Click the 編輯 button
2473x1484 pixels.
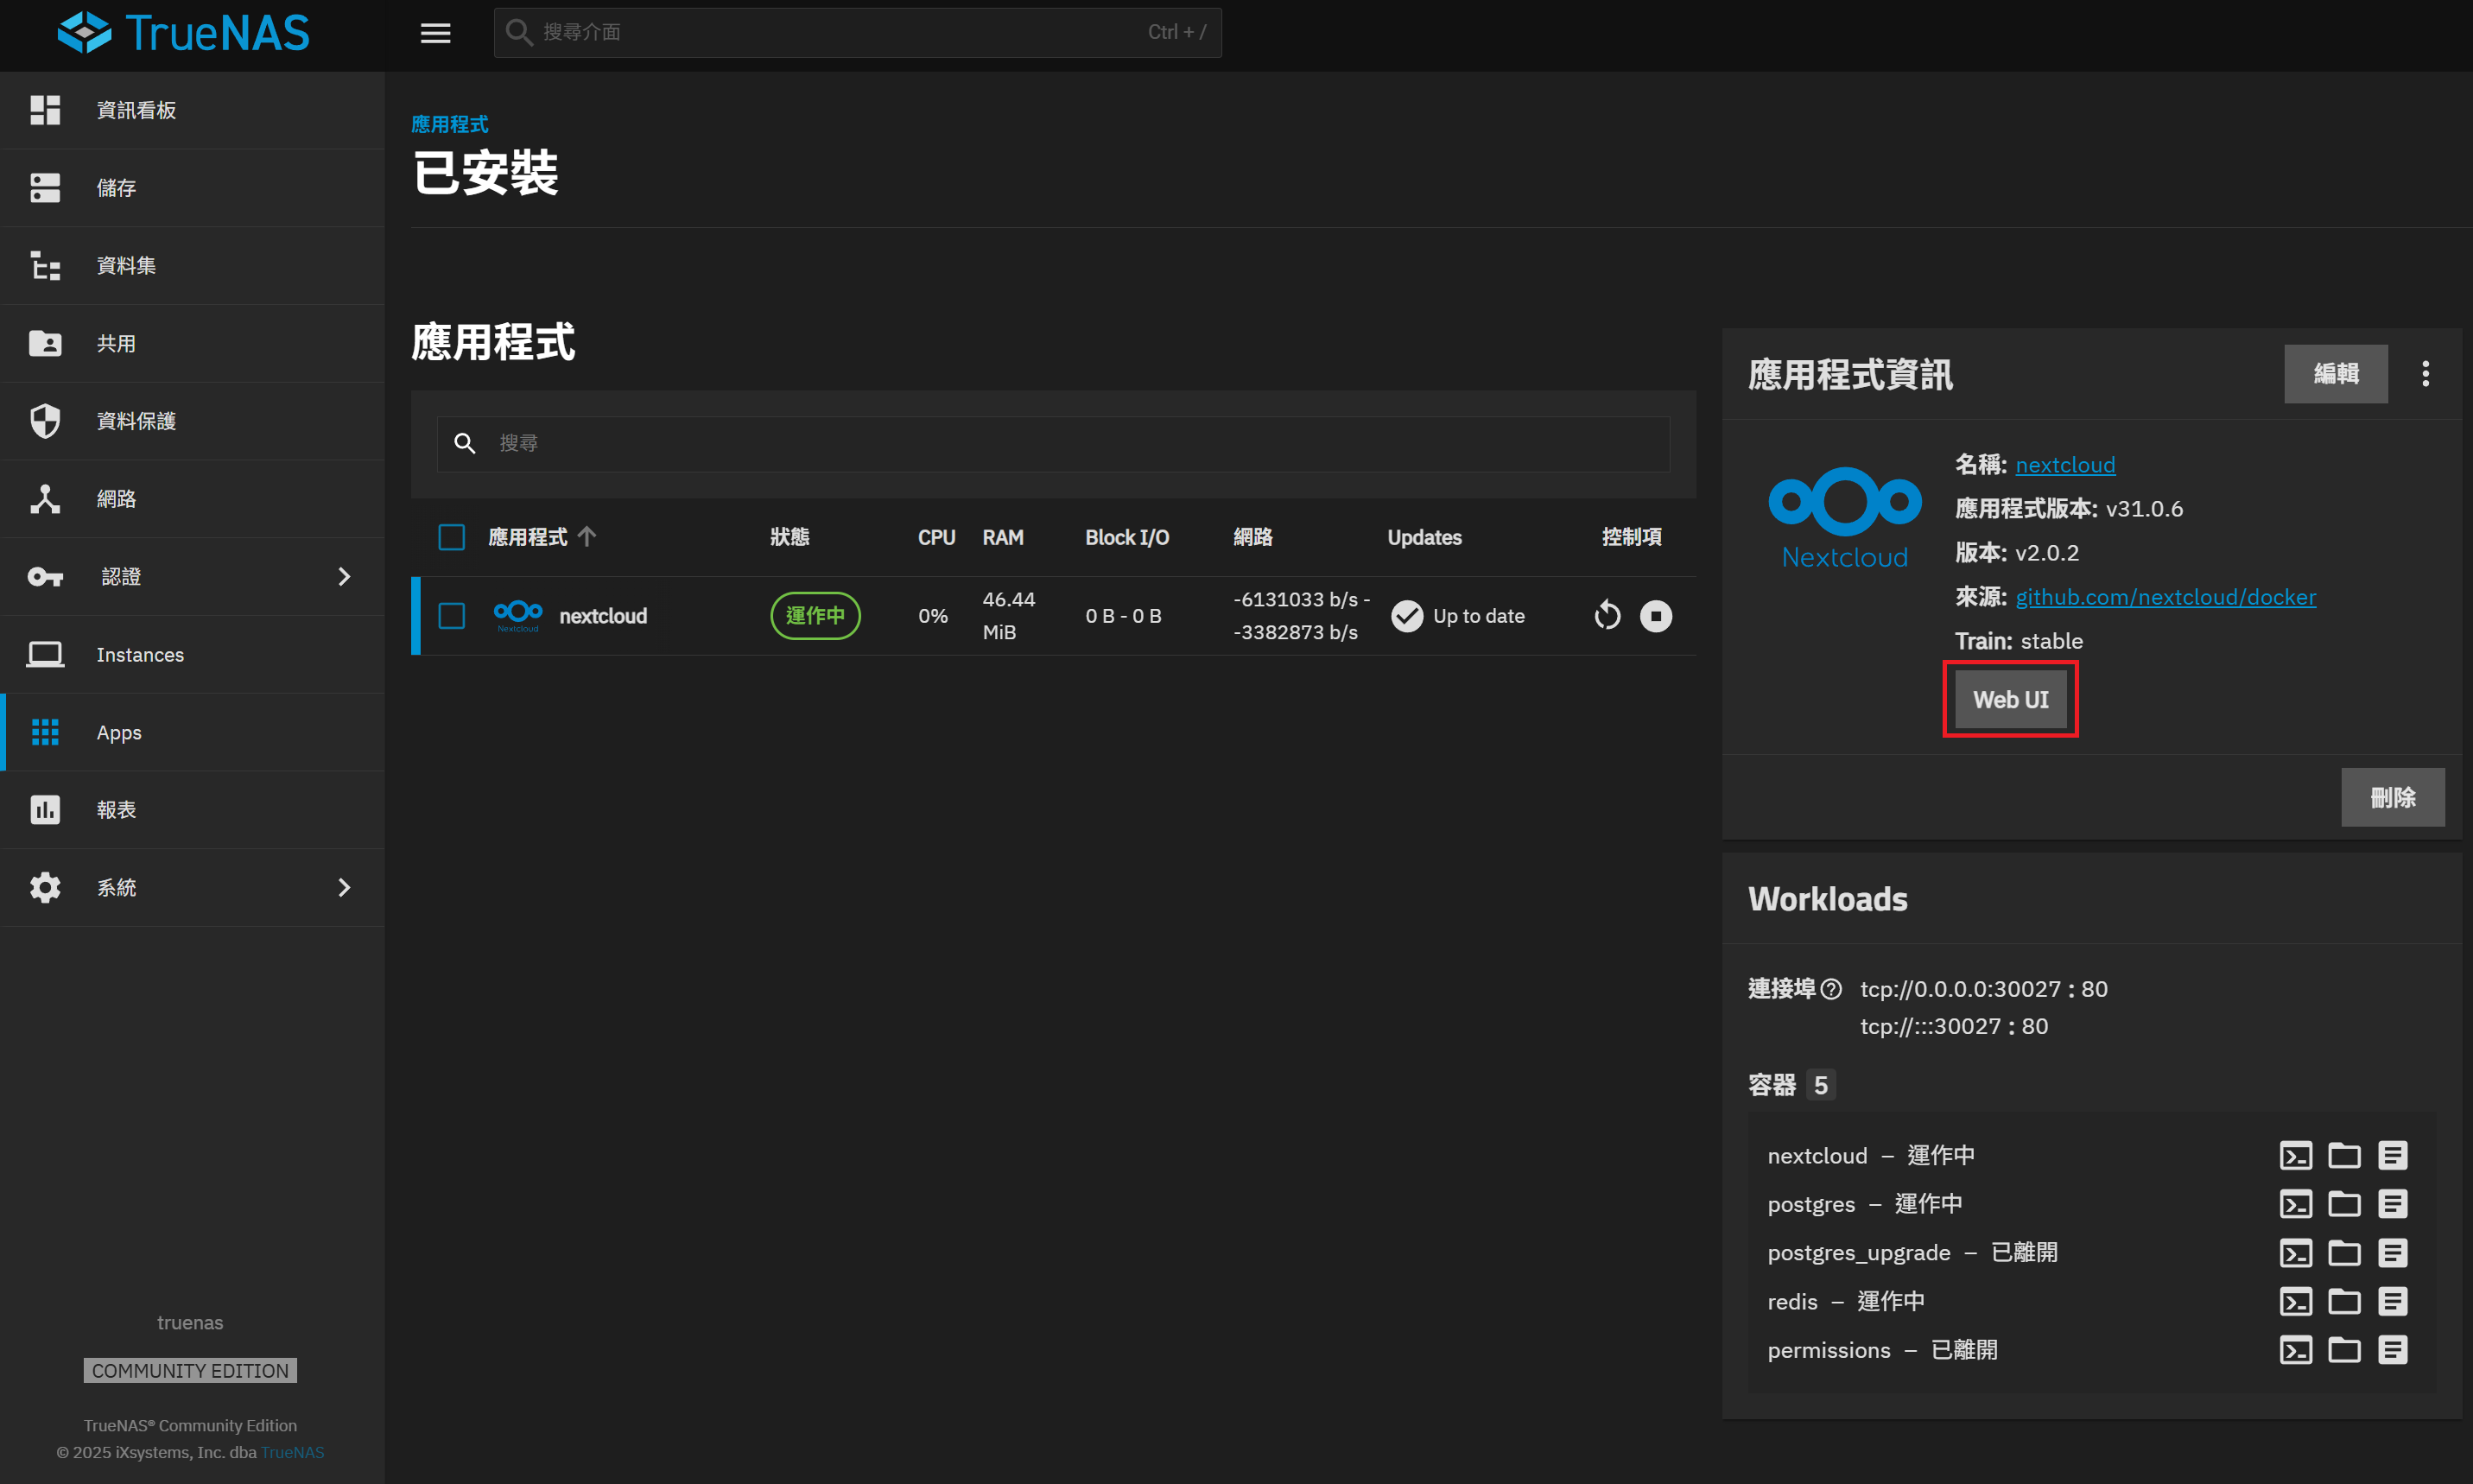pyautogui.click(x=2335, y=374)
